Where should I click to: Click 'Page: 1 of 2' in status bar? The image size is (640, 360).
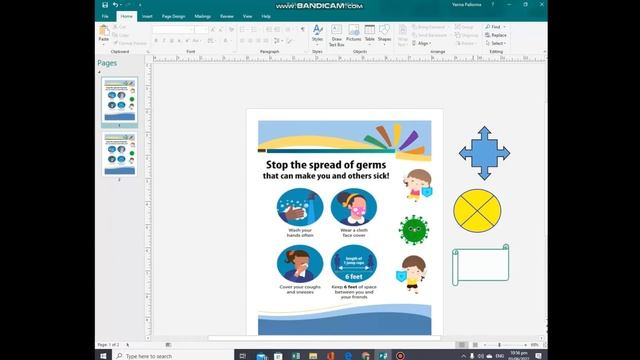pos(108,345)
